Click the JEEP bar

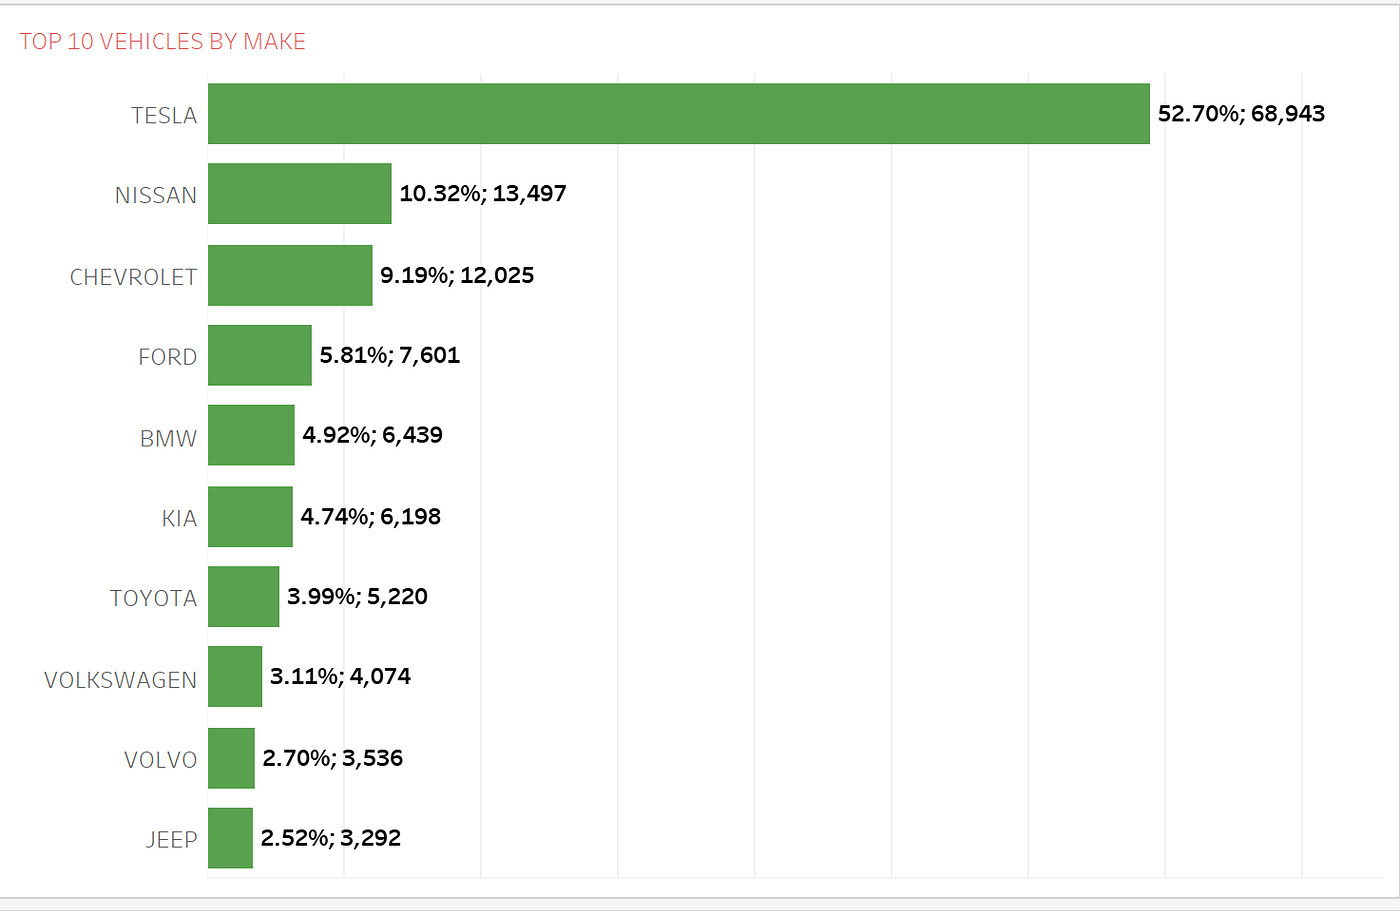point(230,838)
